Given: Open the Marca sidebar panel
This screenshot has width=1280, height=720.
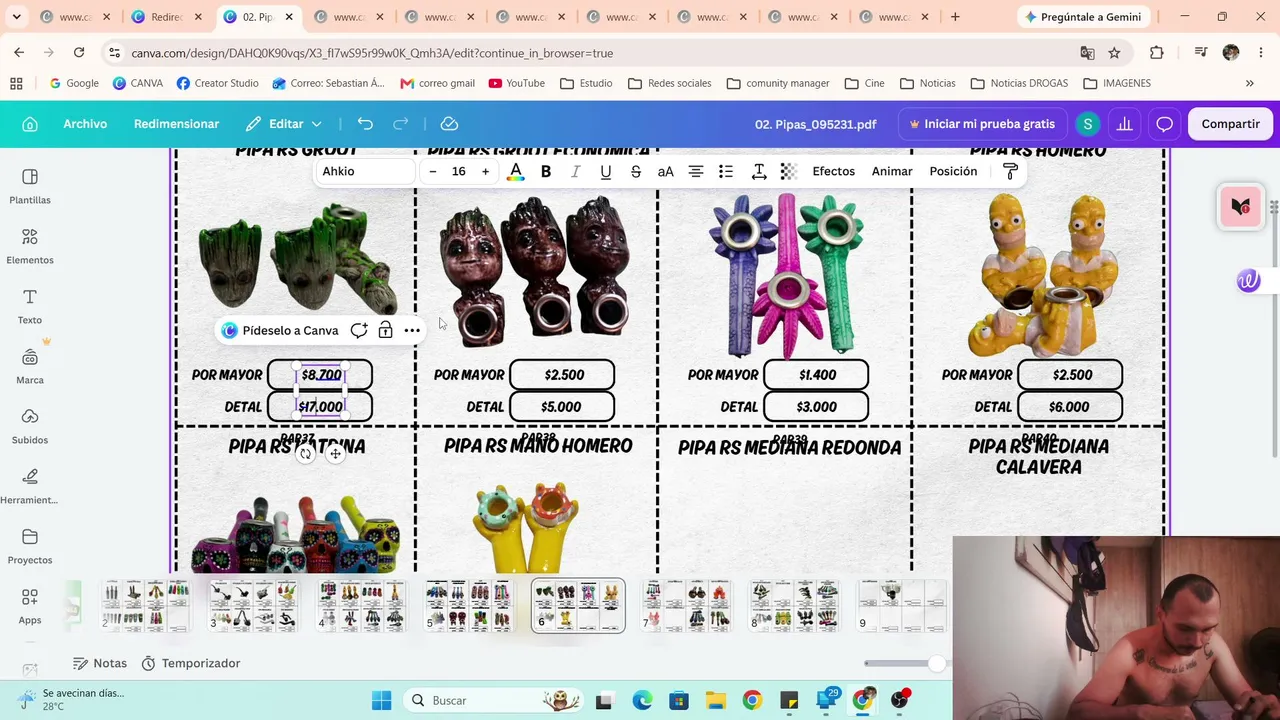Looking at the screenshot, I should pos(30,366).
